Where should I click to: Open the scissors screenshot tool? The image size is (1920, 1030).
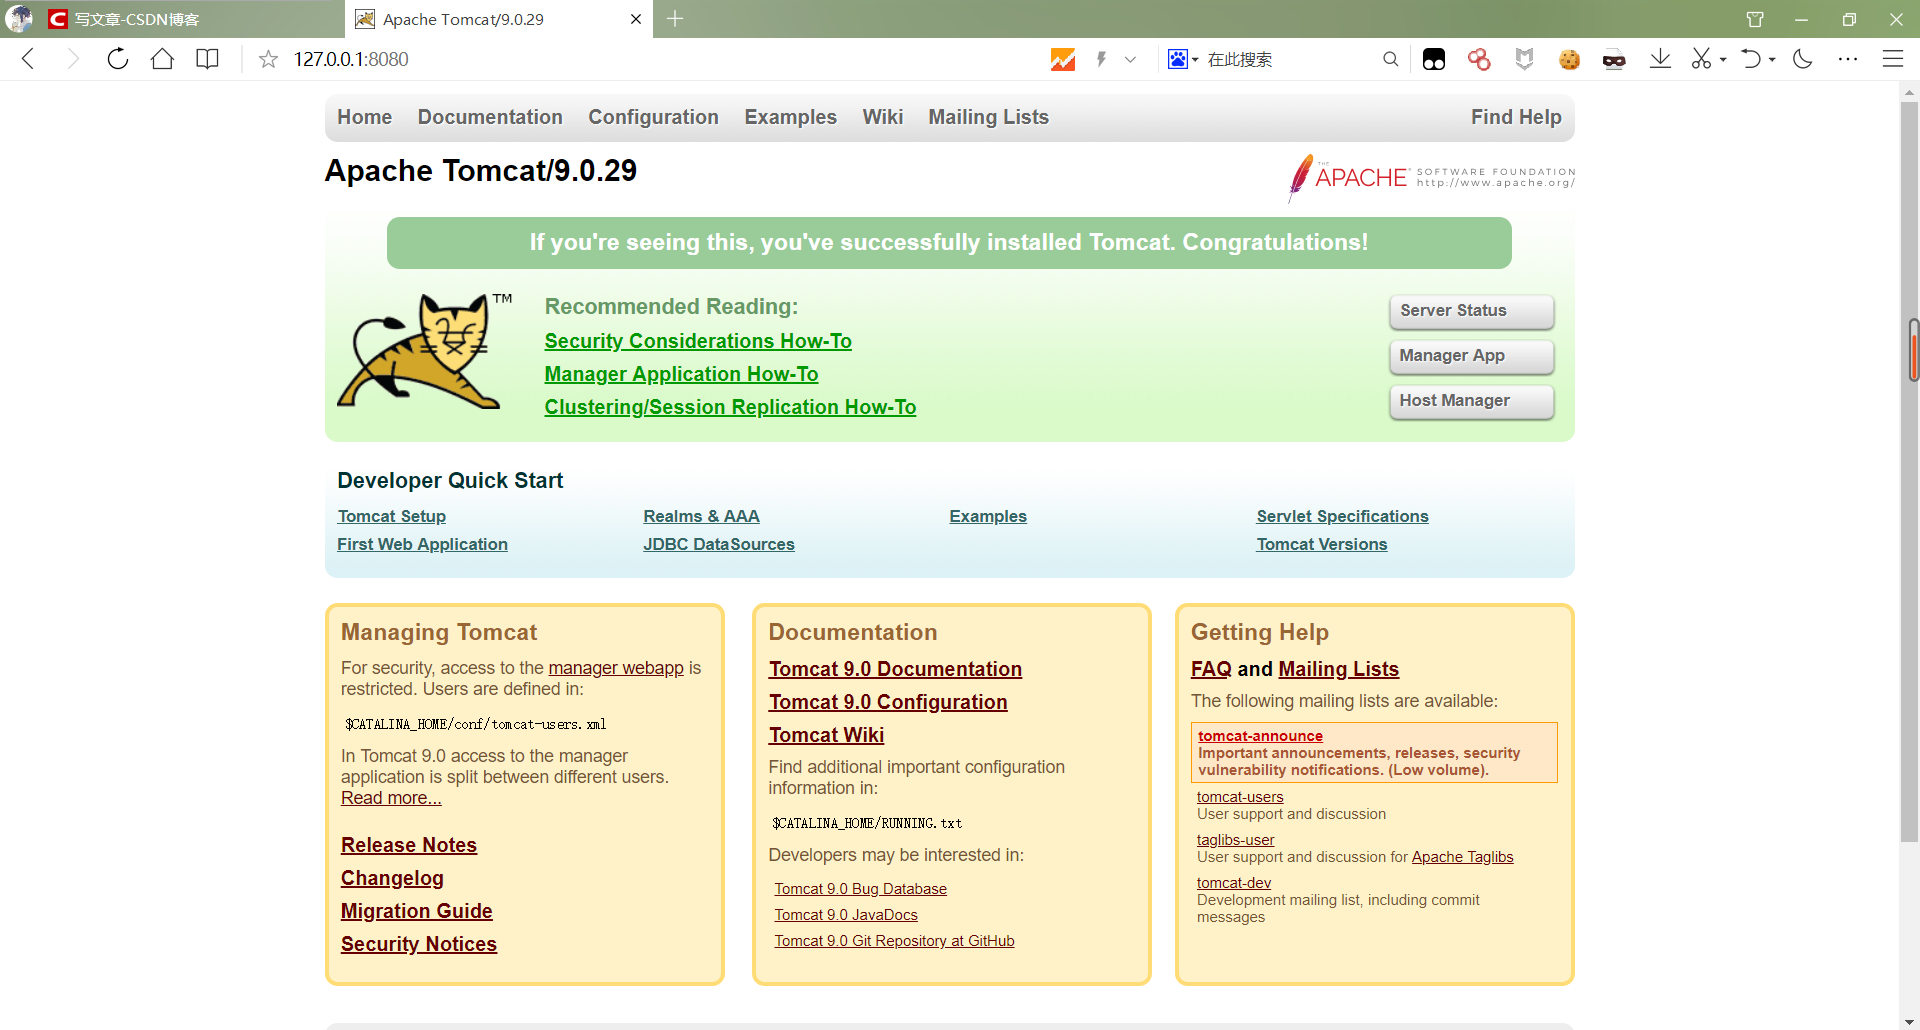click(1701, 59)
